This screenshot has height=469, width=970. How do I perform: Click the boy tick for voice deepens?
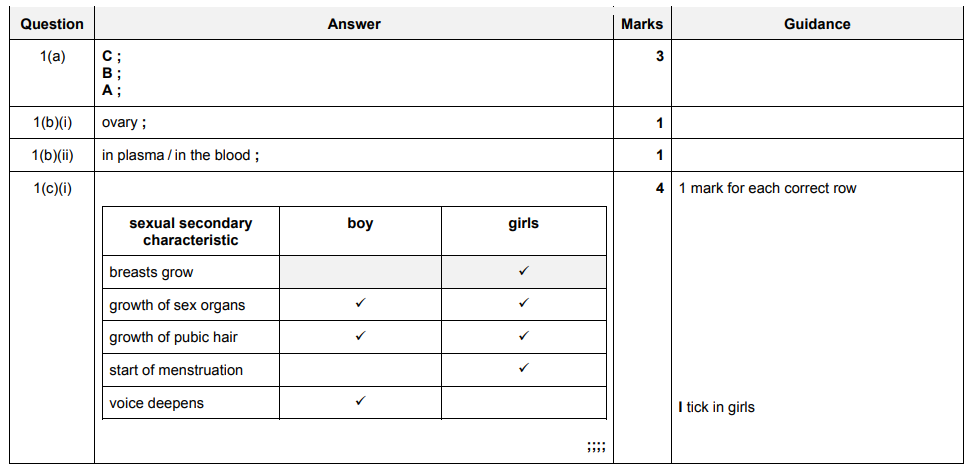coord(360,402)
